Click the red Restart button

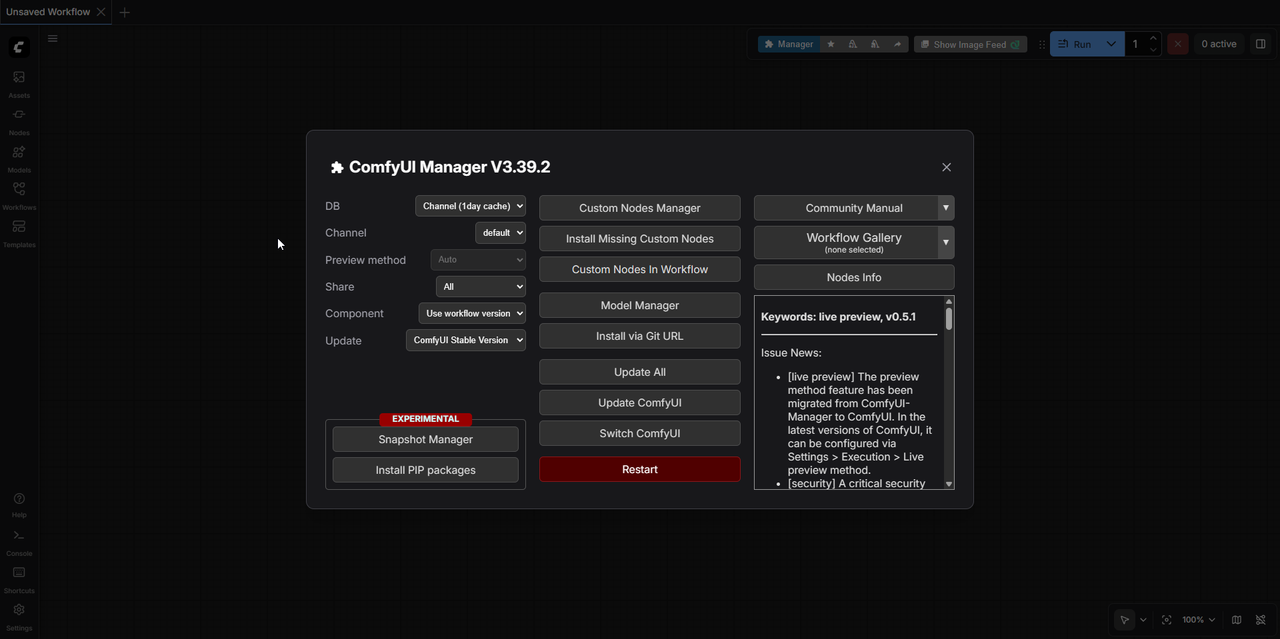pyautogui.click(x=640, y=469)
